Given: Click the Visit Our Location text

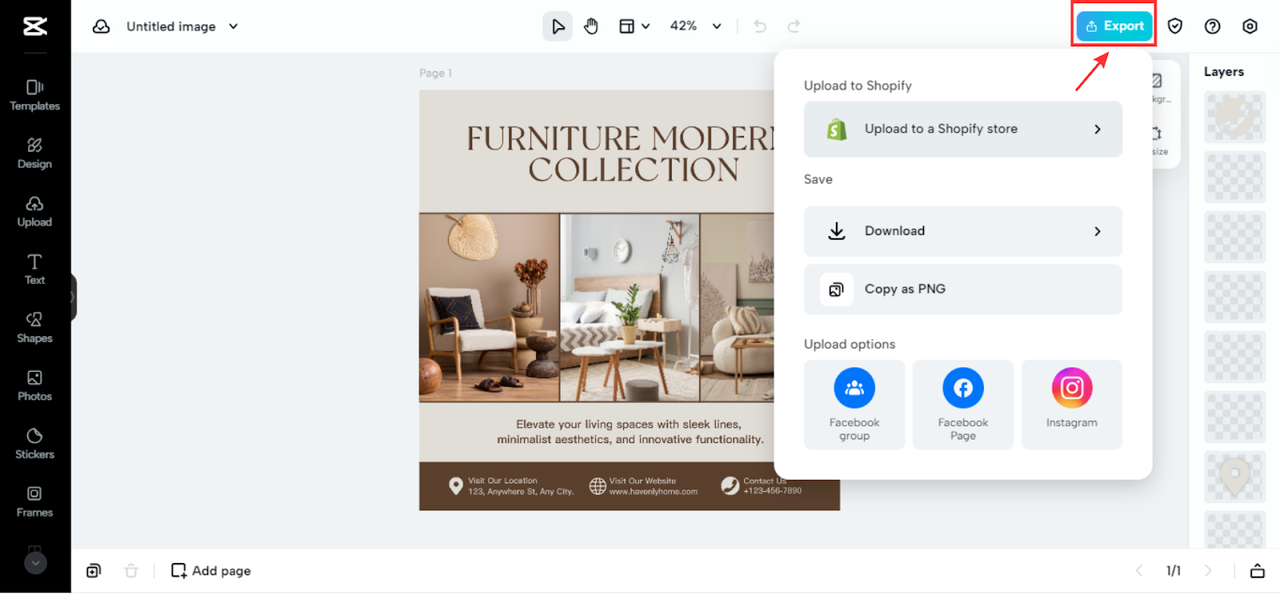Looking at the screenshot, I should pos(503,481).
